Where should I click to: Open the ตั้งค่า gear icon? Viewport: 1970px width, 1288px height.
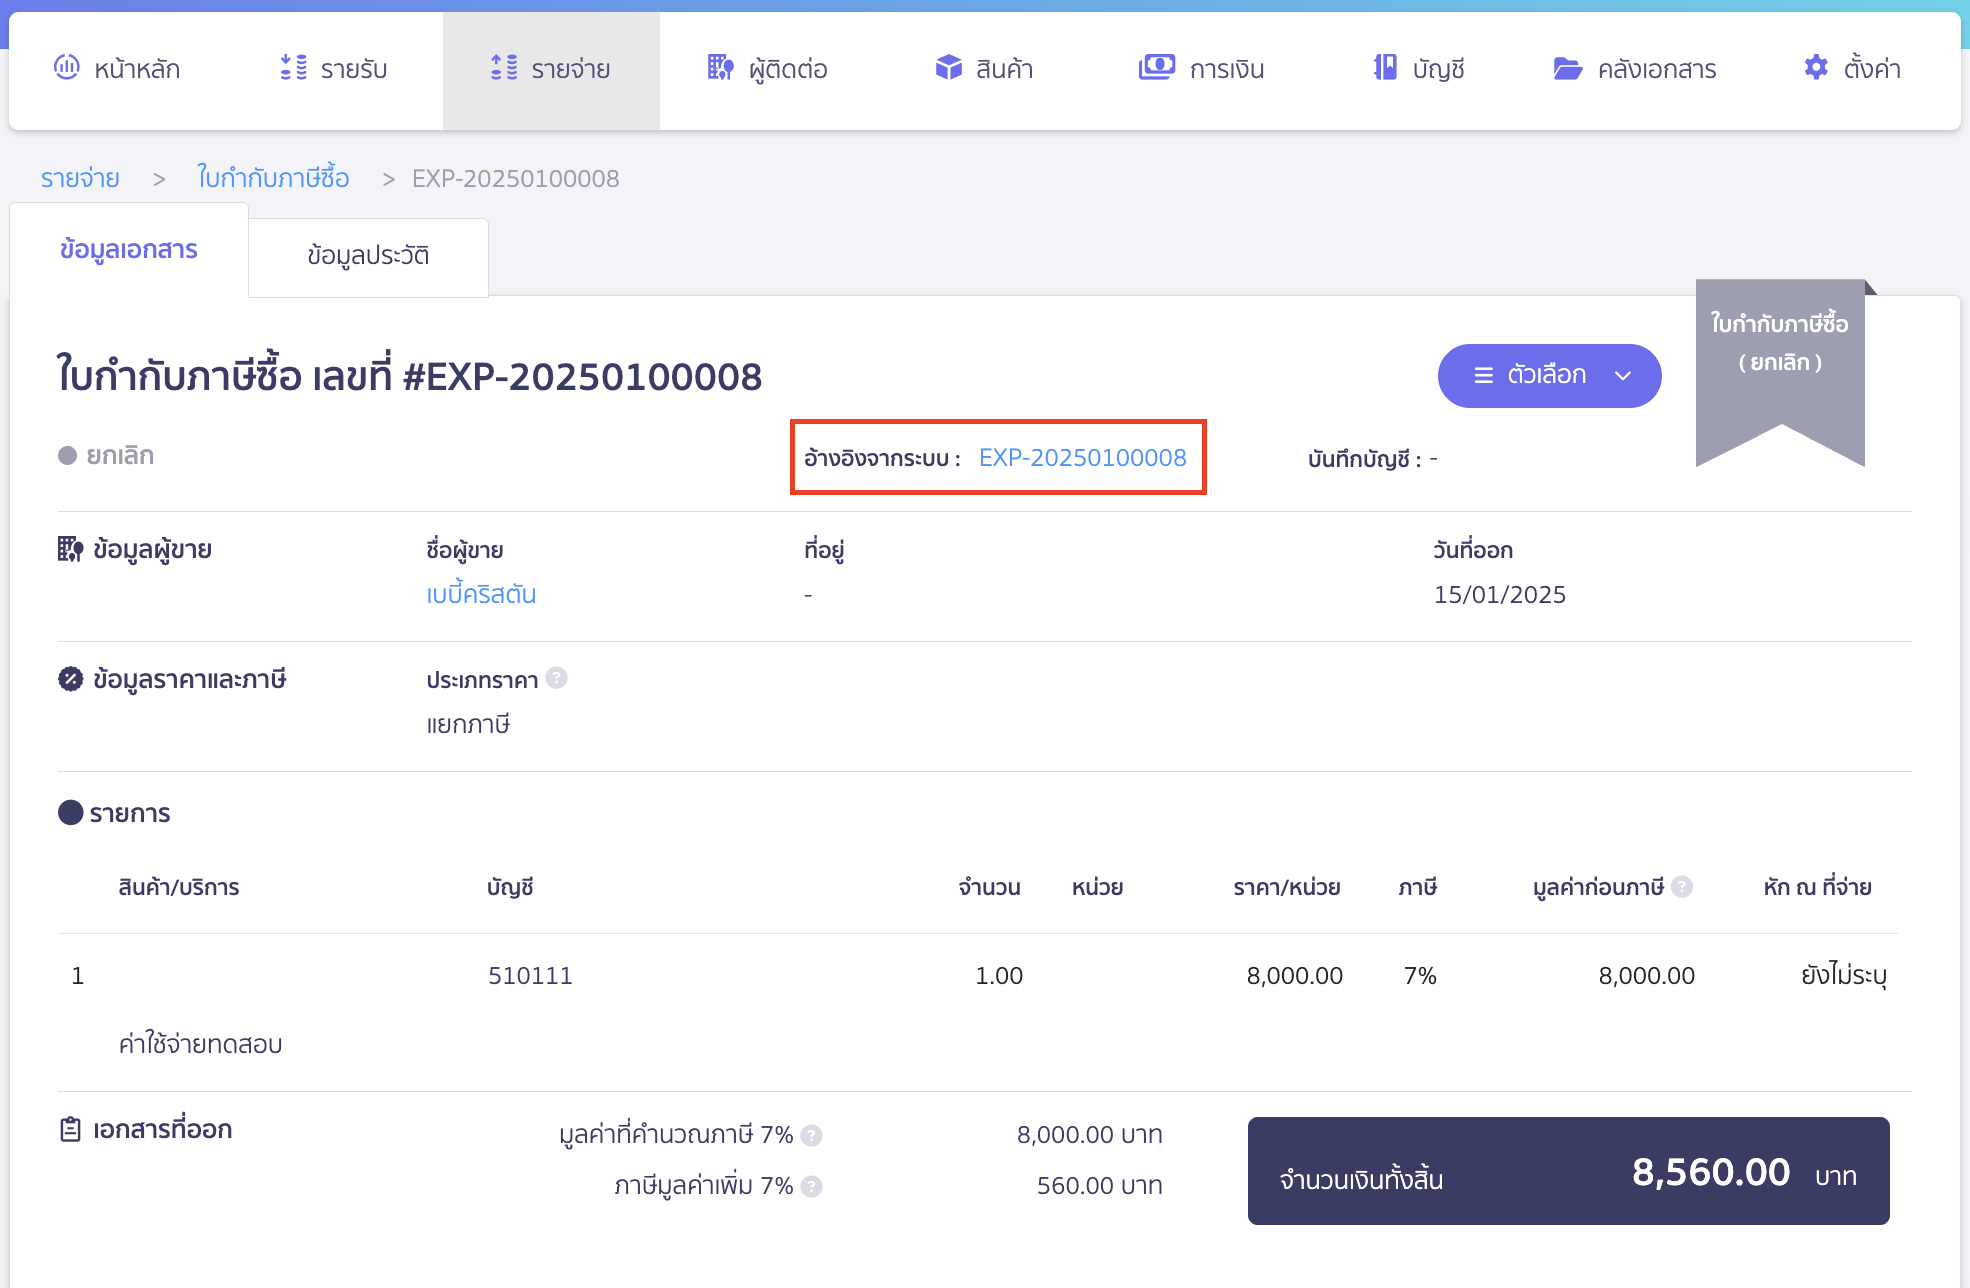pyautogui.click(x=1816, y=68)
